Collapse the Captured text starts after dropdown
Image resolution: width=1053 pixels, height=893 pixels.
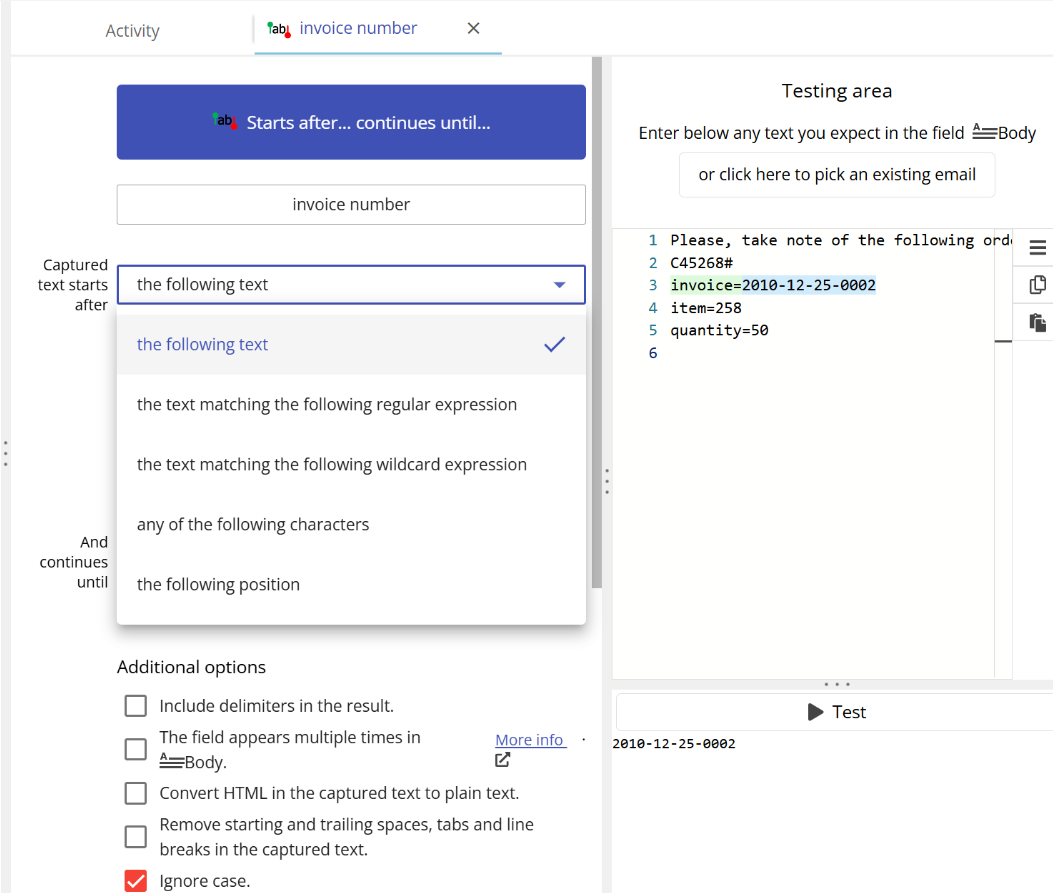(x=558, y=285)
